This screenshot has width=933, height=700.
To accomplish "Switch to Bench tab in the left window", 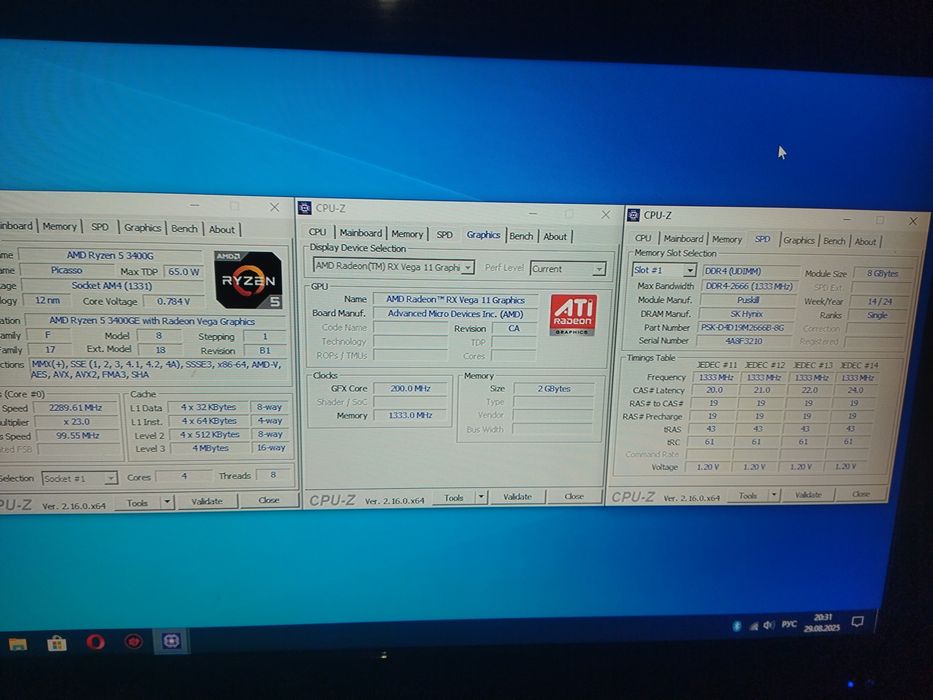I will 184,229.
